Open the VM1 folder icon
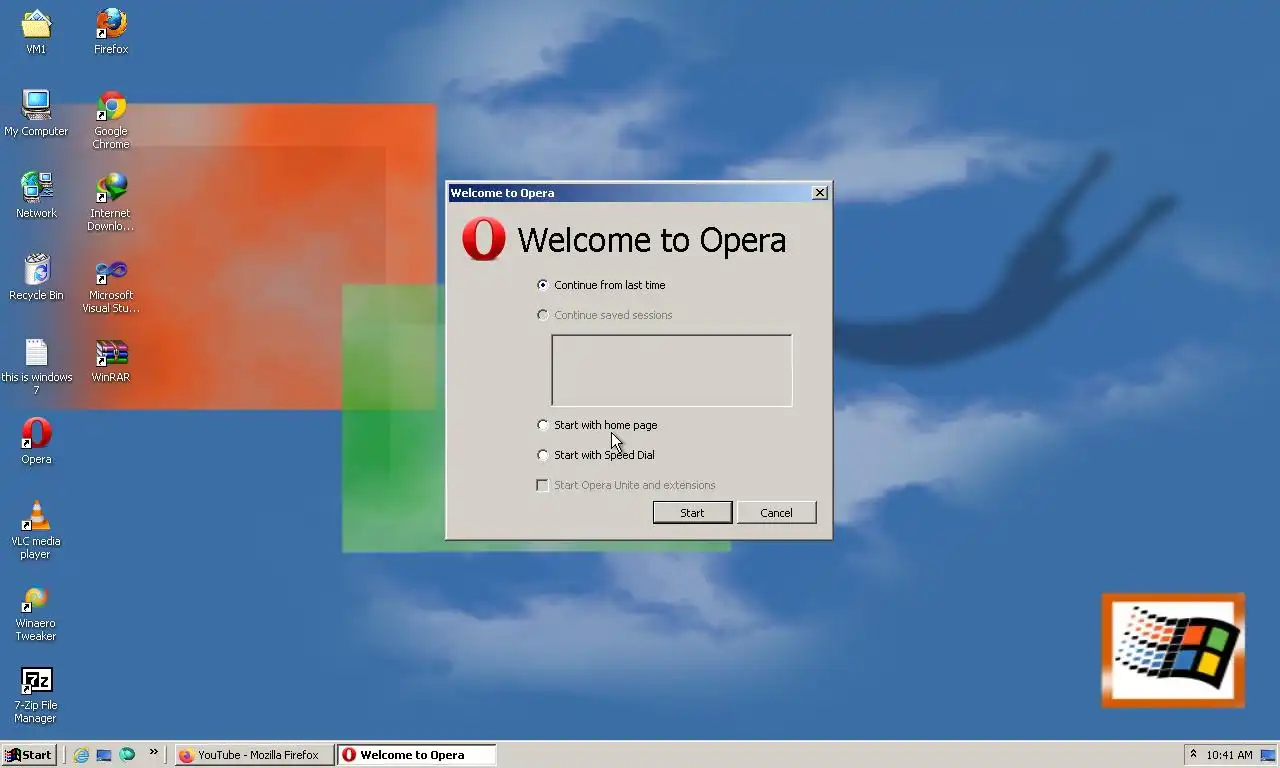This screenshot has height=768, width=1280. tap(36, 31)
